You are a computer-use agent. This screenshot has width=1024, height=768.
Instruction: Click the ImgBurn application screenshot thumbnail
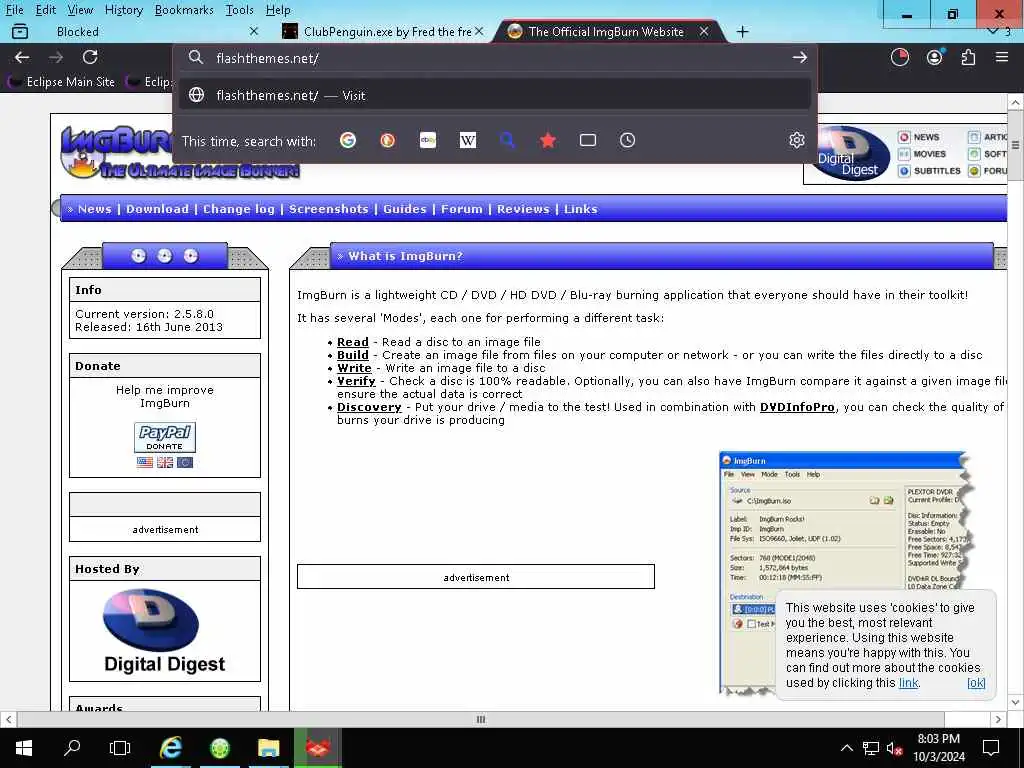click(x=846, y=573)
